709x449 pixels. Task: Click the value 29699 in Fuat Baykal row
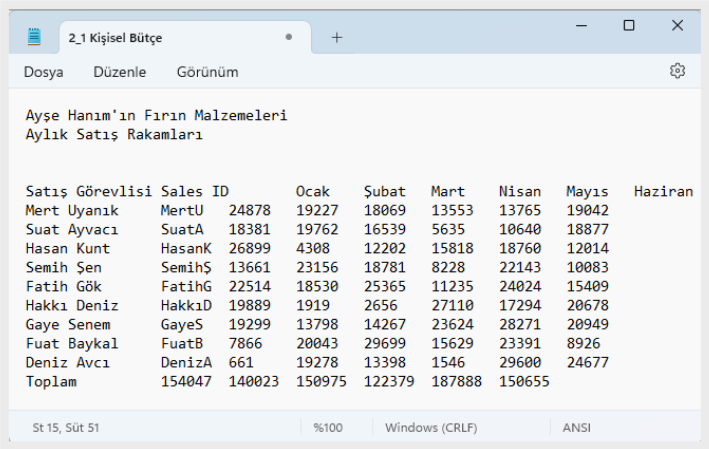point(384,343)
